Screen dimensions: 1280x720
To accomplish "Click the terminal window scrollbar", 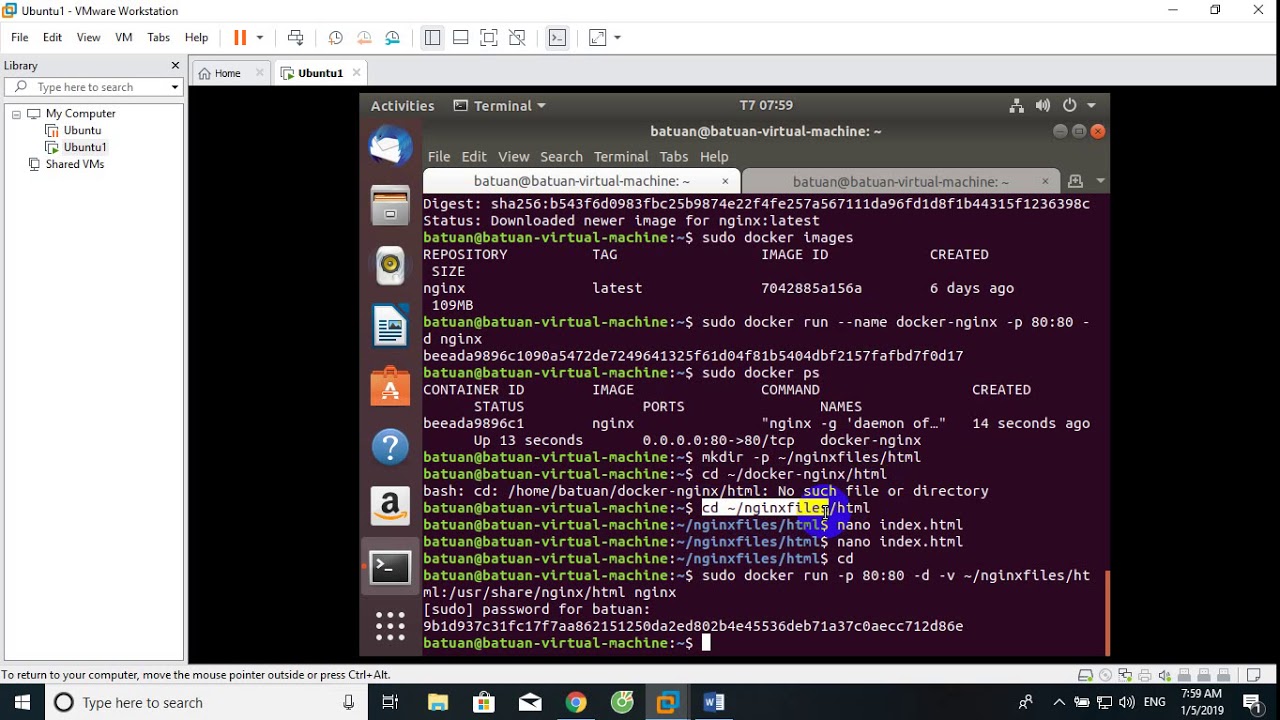I will [x=1107, y=611].
